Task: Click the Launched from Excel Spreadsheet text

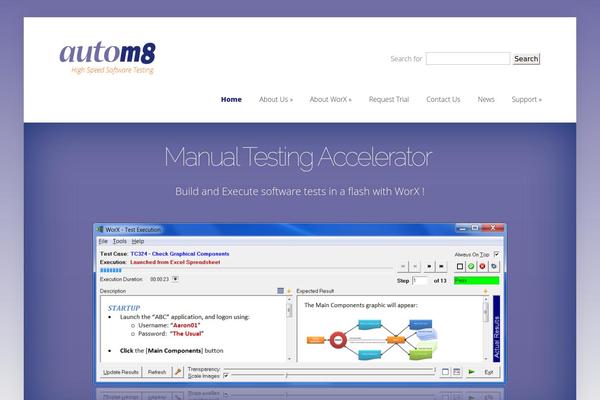Action: point(175,262)
